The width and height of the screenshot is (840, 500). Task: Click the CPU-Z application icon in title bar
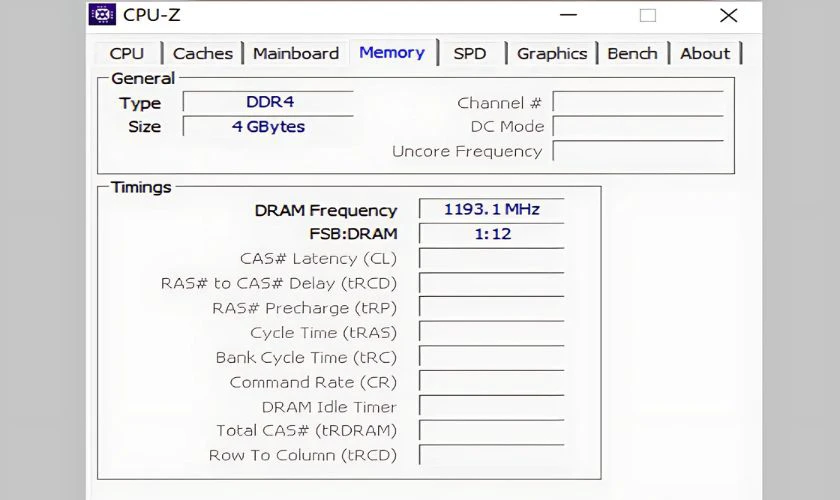point(102,14)
